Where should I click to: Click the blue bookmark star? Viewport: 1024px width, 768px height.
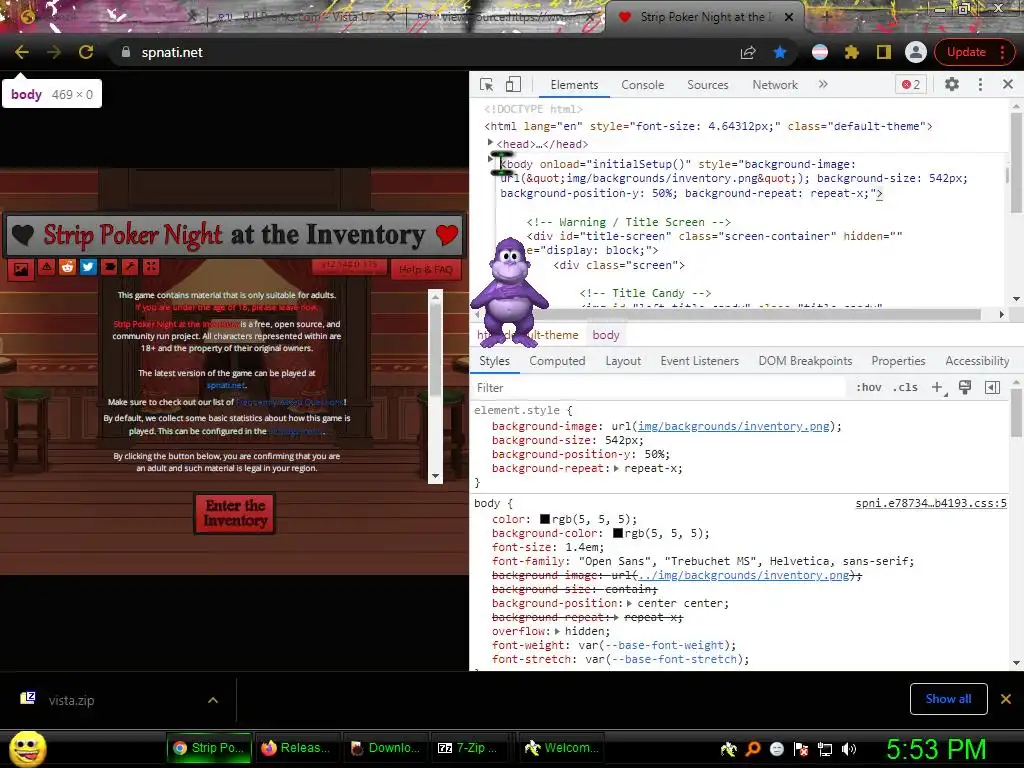click(780, 52)
